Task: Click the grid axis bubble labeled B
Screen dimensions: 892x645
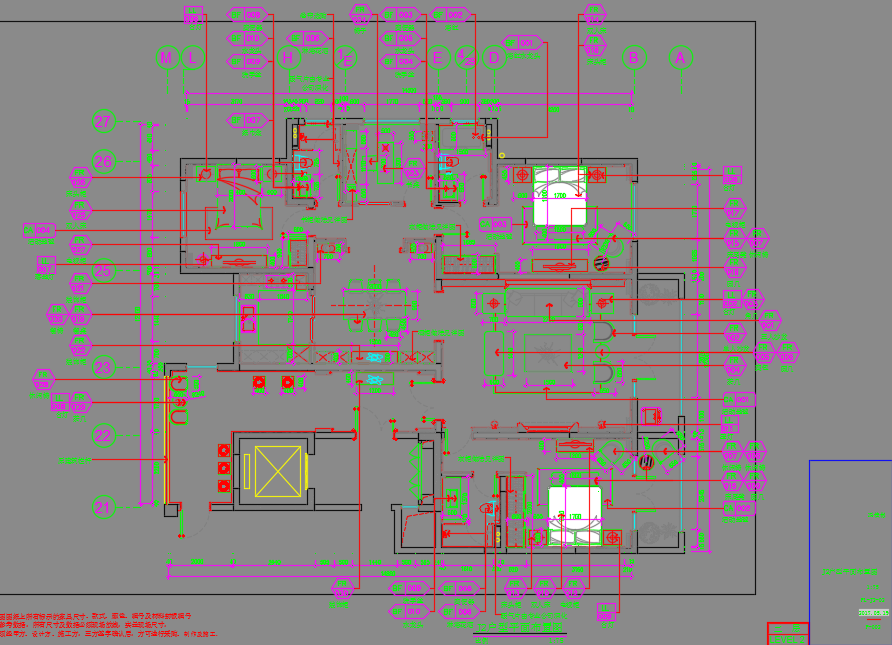Action: 633,58
